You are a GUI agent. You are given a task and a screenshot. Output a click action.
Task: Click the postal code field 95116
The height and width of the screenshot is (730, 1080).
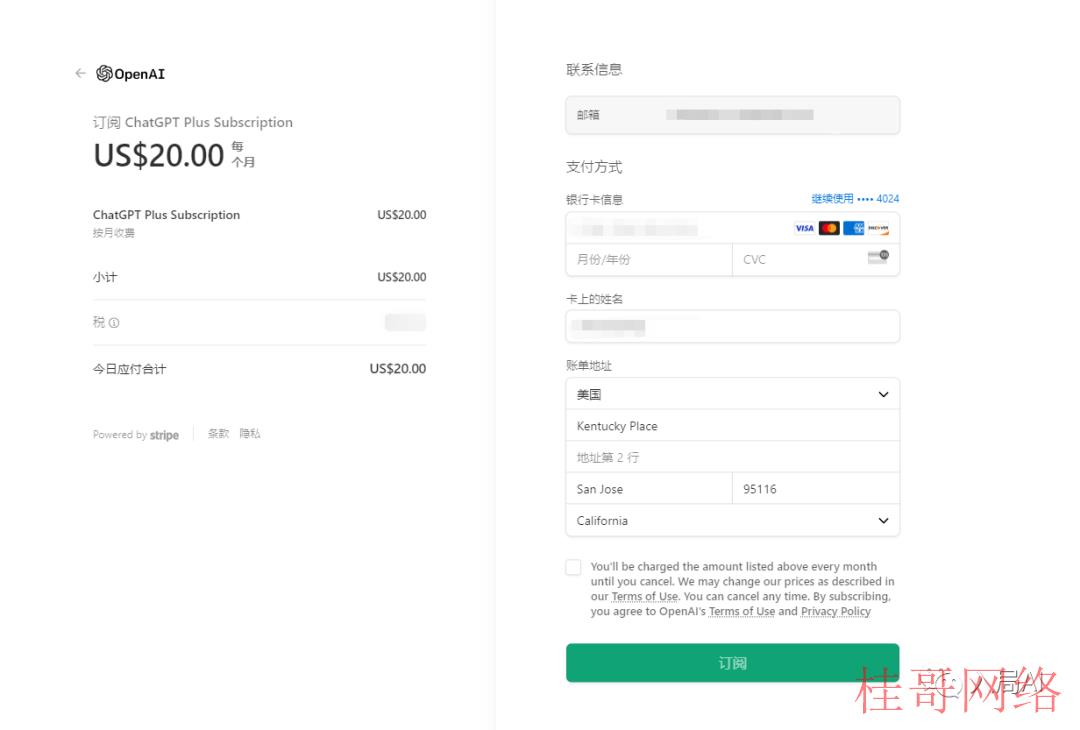click(x=815, y=489)
